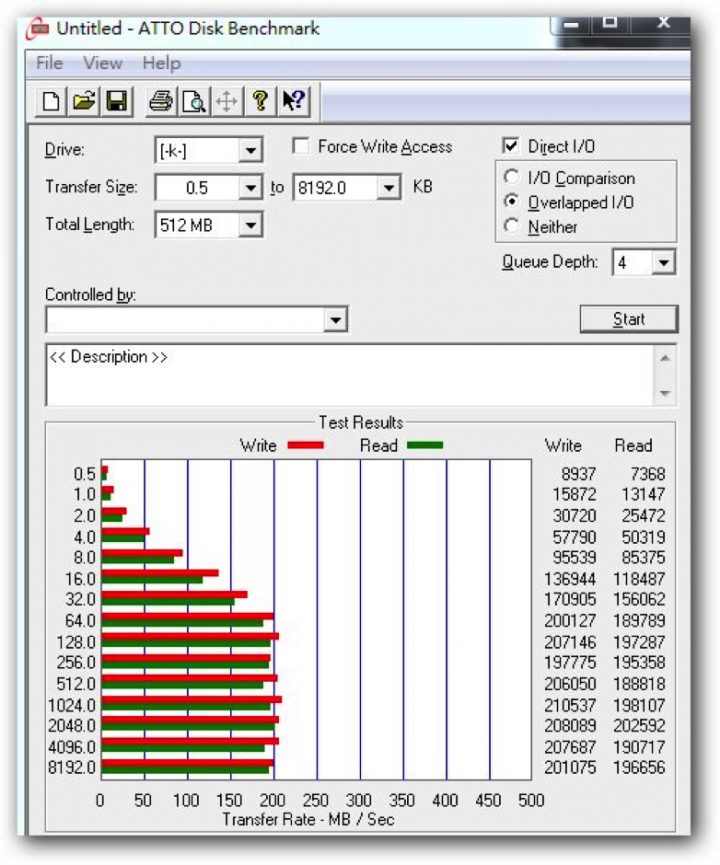Click the context help arrow-question icon

[x=293, y=102]
